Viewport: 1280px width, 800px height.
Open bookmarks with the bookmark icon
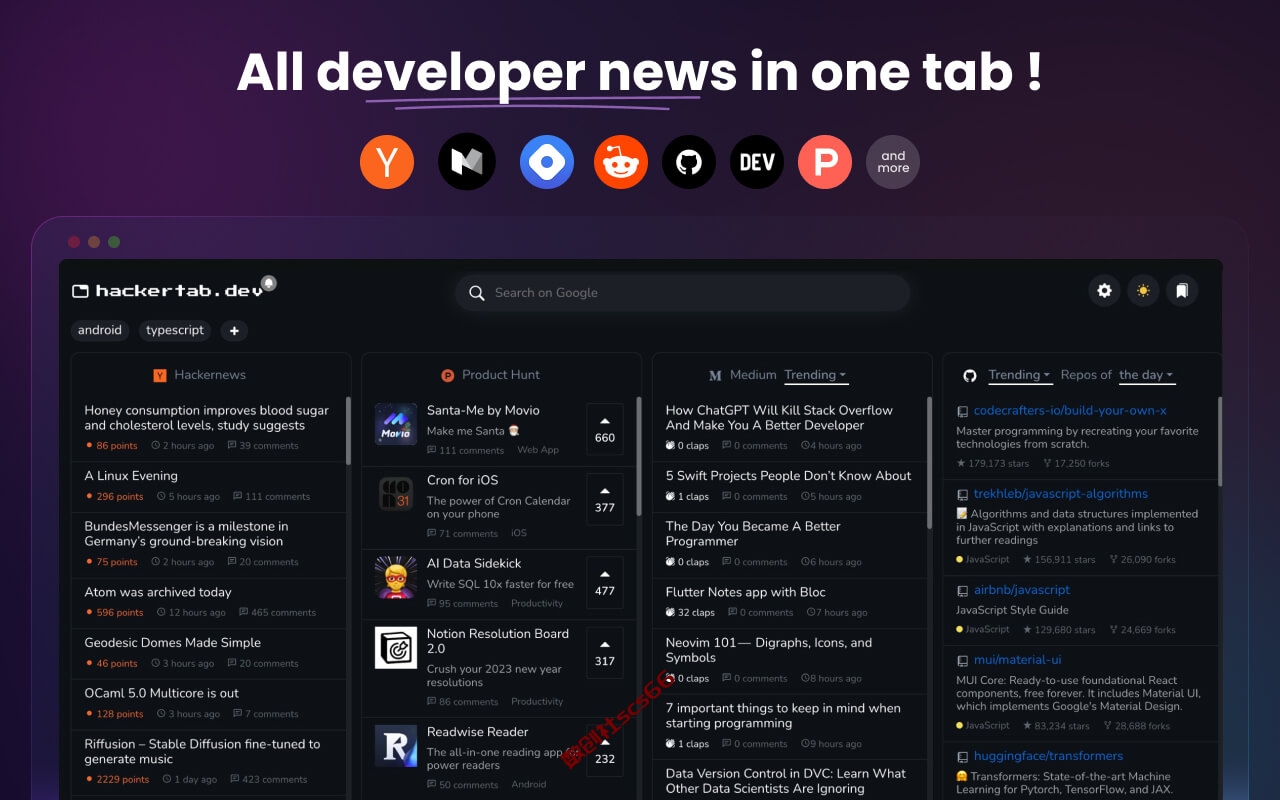pos(1182,291)
